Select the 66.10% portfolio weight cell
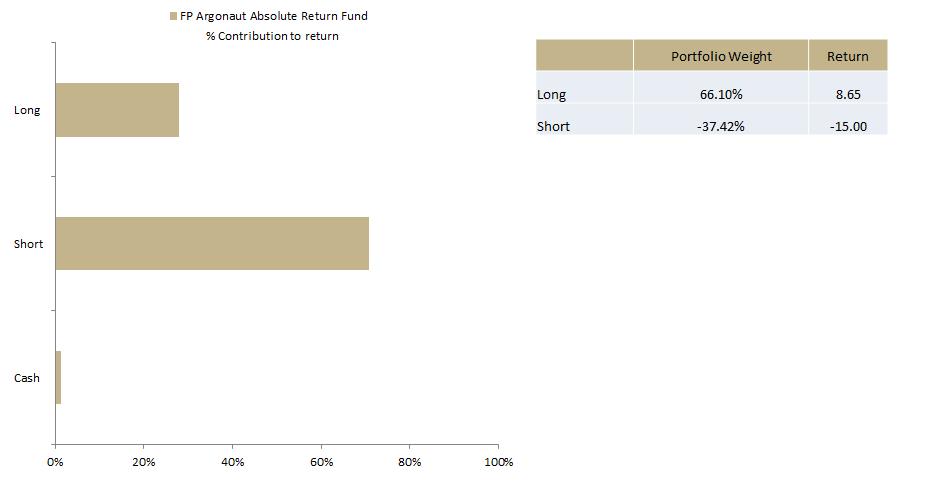Screen dimensions: 932x485 click(x=721, y=95)
